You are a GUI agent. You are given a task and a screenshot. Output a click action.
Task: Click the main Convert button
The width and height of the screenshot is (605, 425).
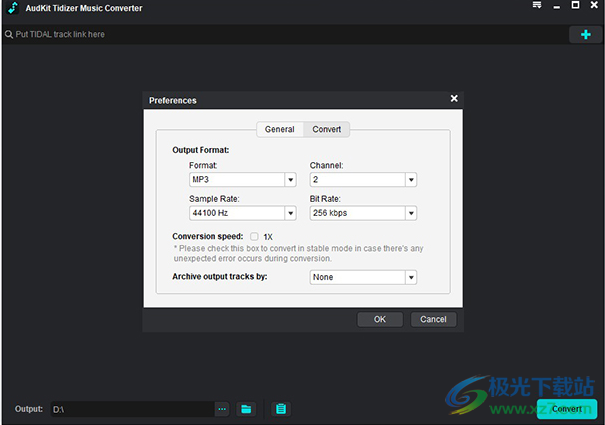point(567,409)
